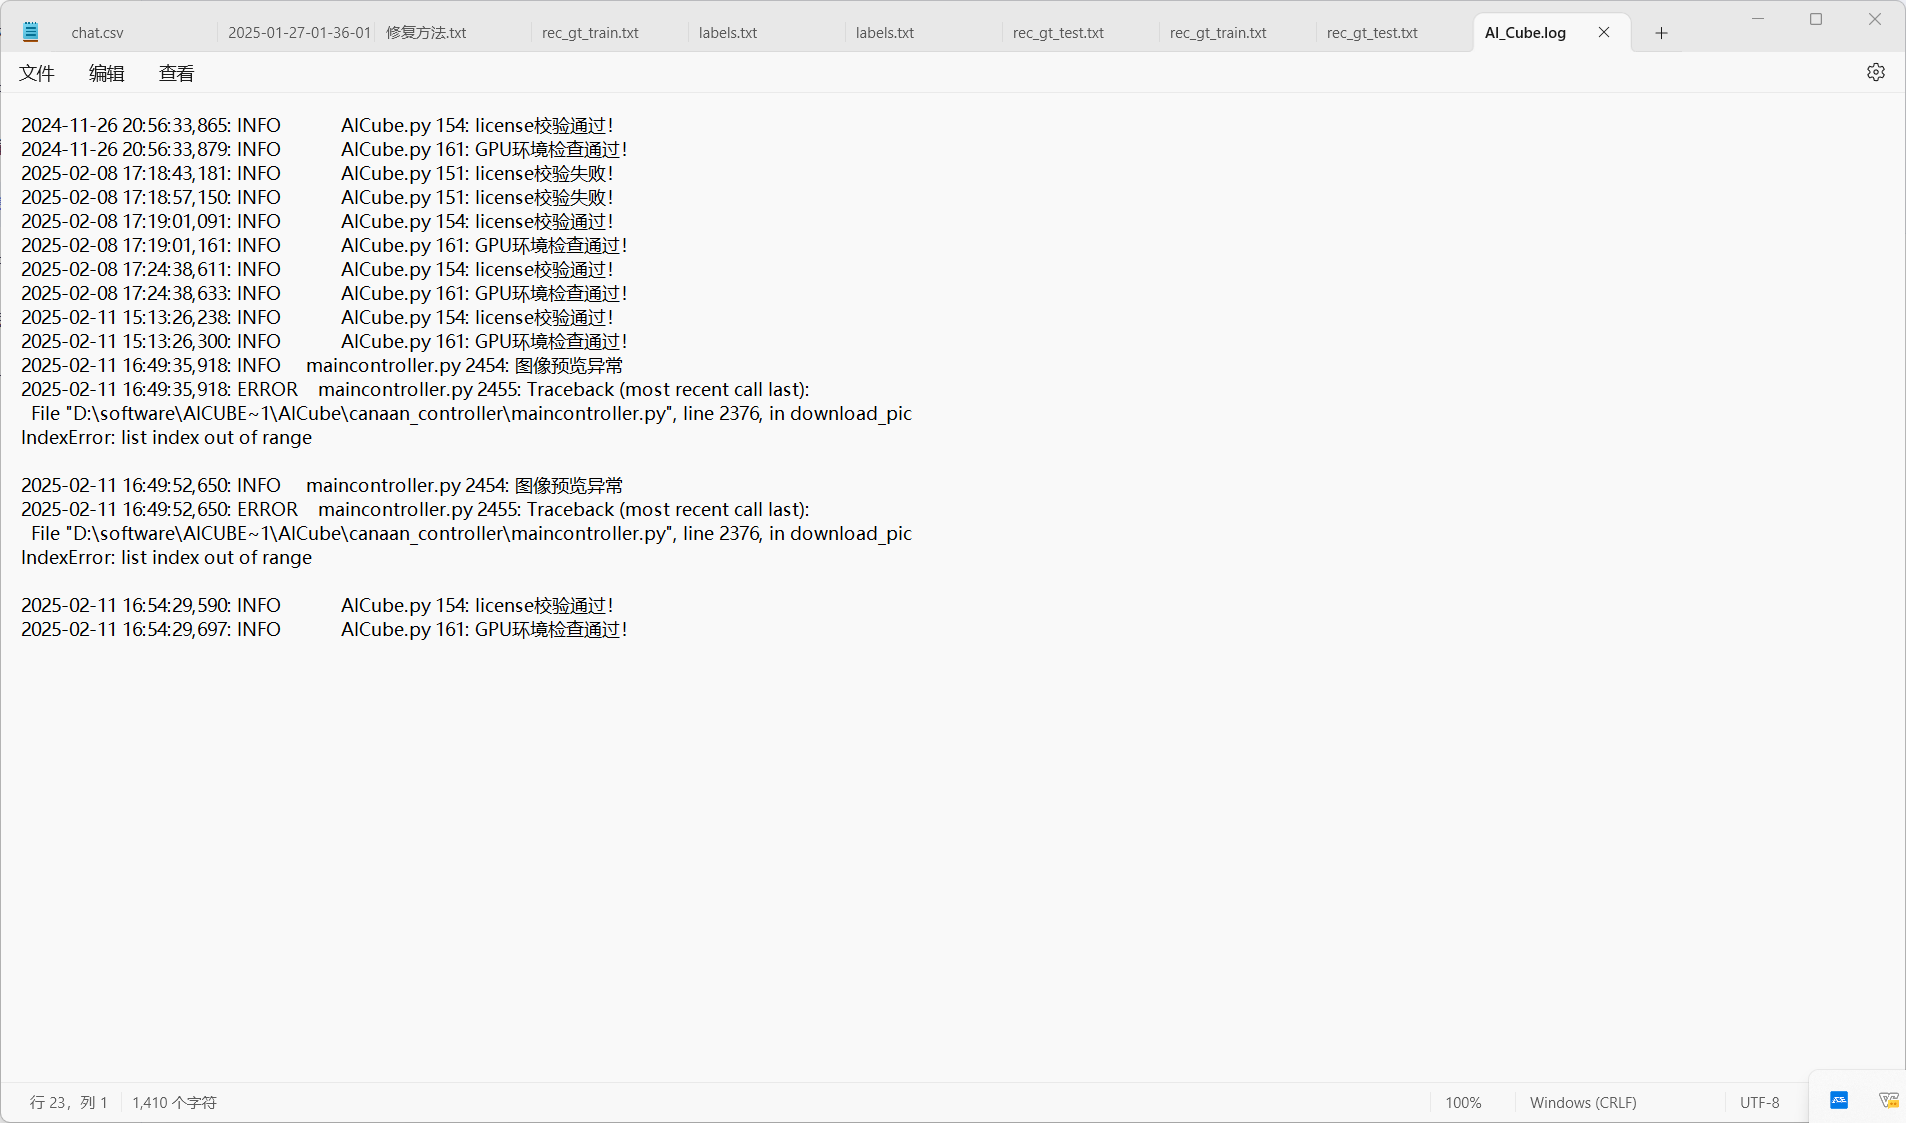Click the 行 23，列 1 cursor position indicator
Viewport: 1906px width, 1123px height.
coord(68,1102)
